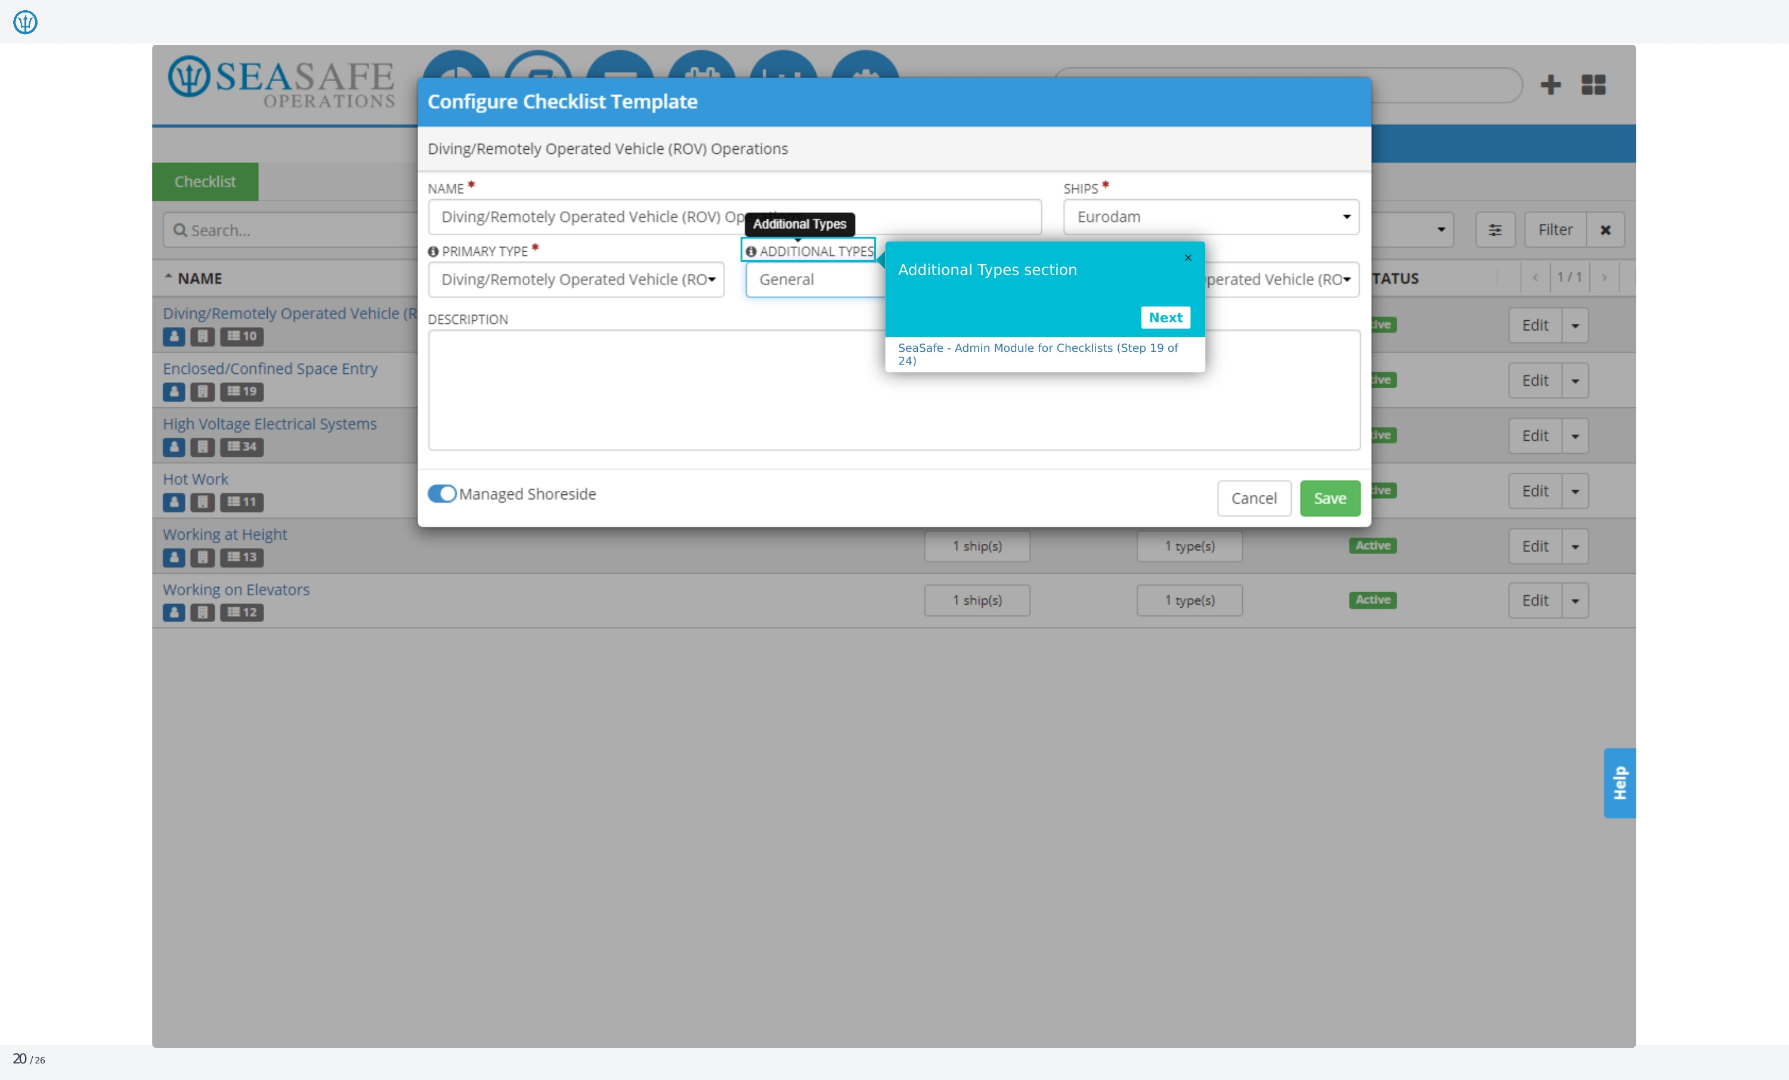Click the list count badge showing 34
Screen dimensions: 1789x1080
click(x=242, y=447)
